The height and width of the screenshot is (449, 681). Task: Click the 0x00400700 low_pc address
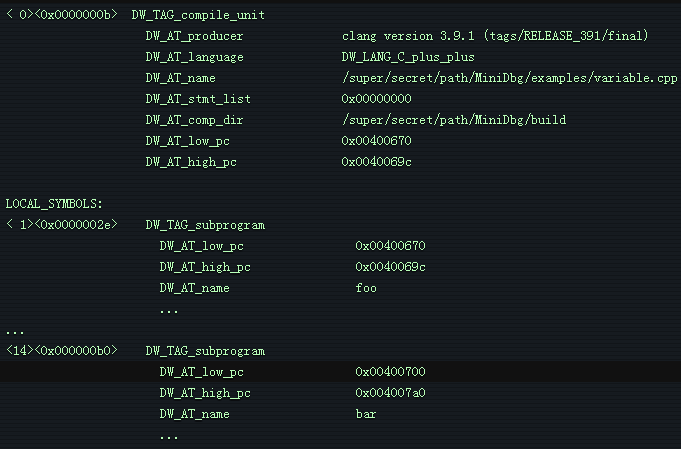click(390, 371)
